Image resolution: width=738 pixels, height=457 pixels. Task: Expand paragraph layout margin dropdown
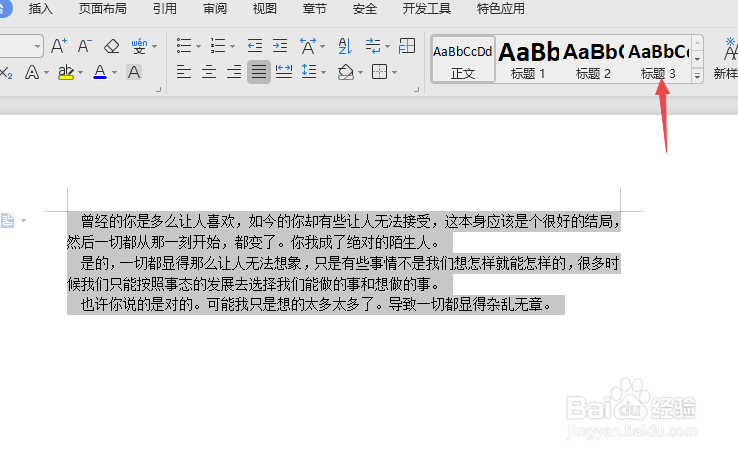coord(23,220)
